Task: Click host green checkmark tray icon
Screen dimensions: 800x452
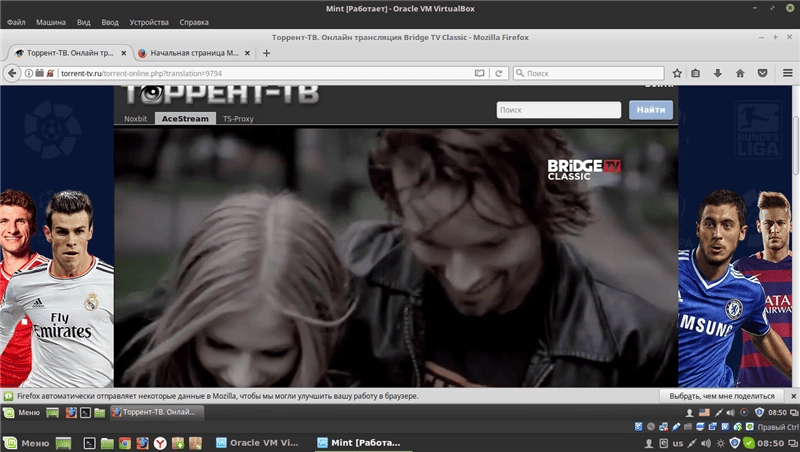Action: click(749, 443)
